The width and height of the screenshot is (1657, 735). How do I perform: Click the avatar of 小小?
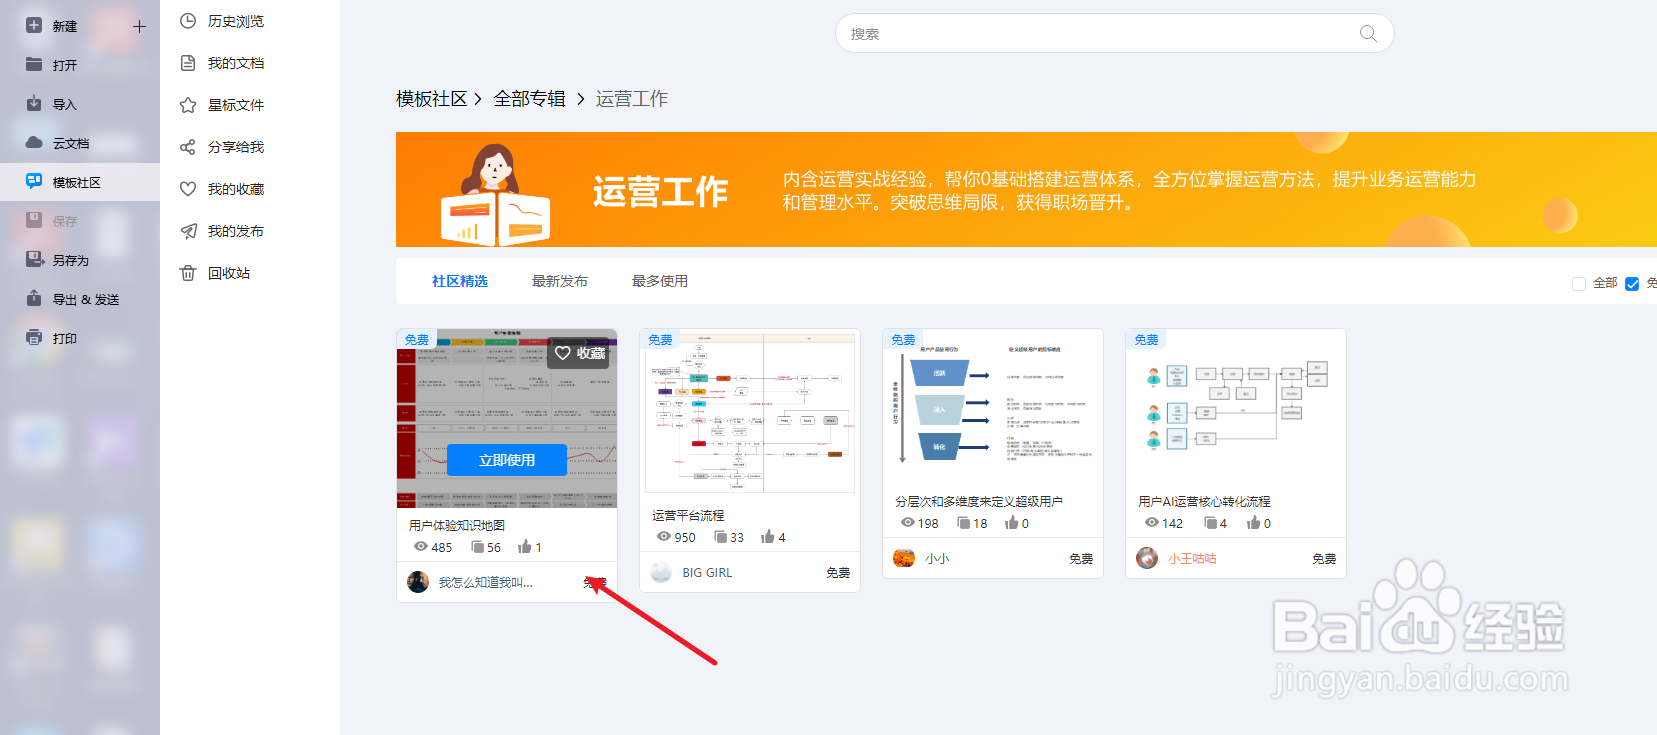(904, 558)
